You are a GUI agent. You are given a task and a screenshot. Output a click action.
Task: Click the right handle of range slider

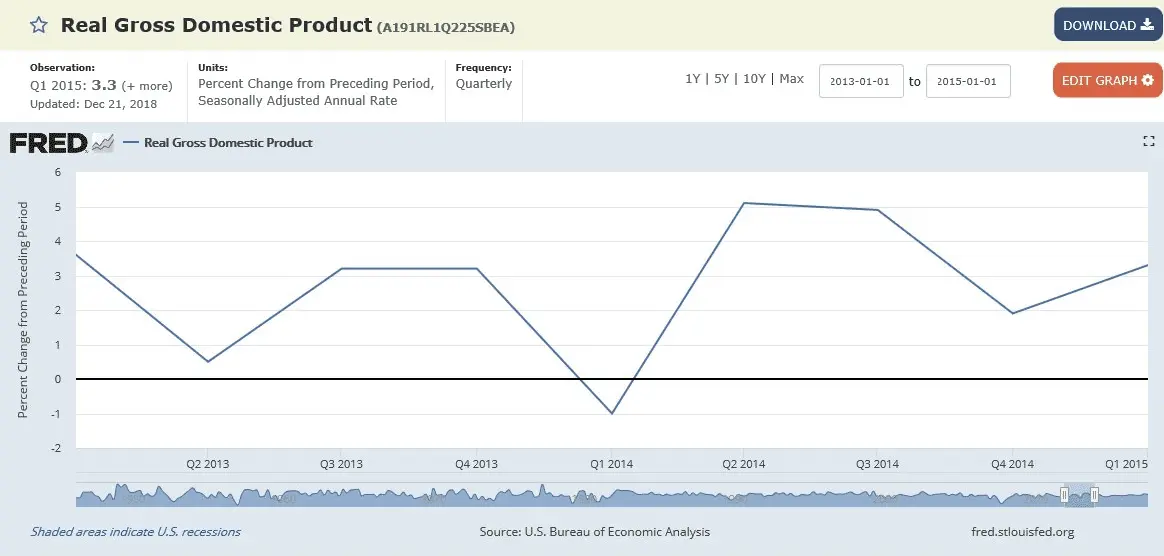[x=1095, y=495]
